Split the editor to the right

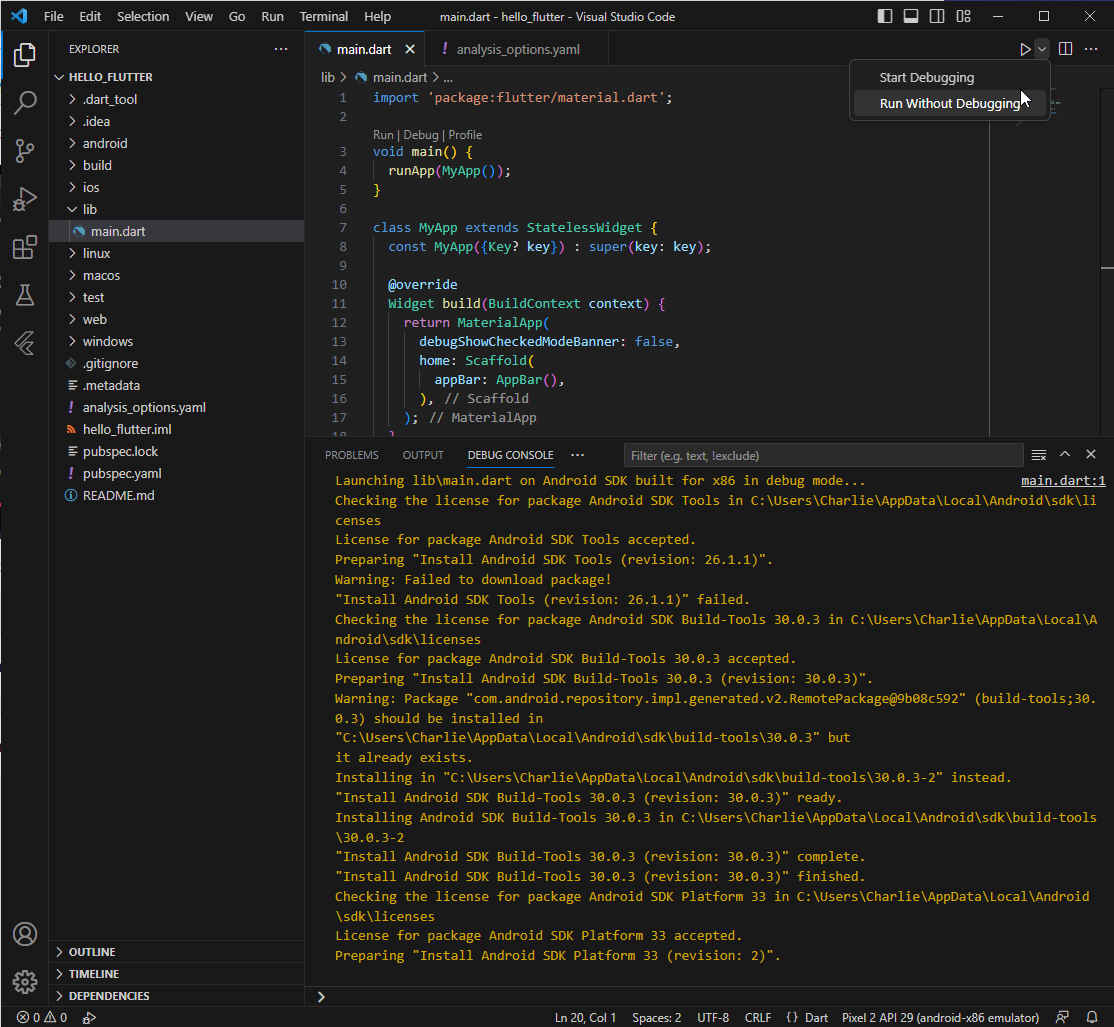click(1065, 49)
